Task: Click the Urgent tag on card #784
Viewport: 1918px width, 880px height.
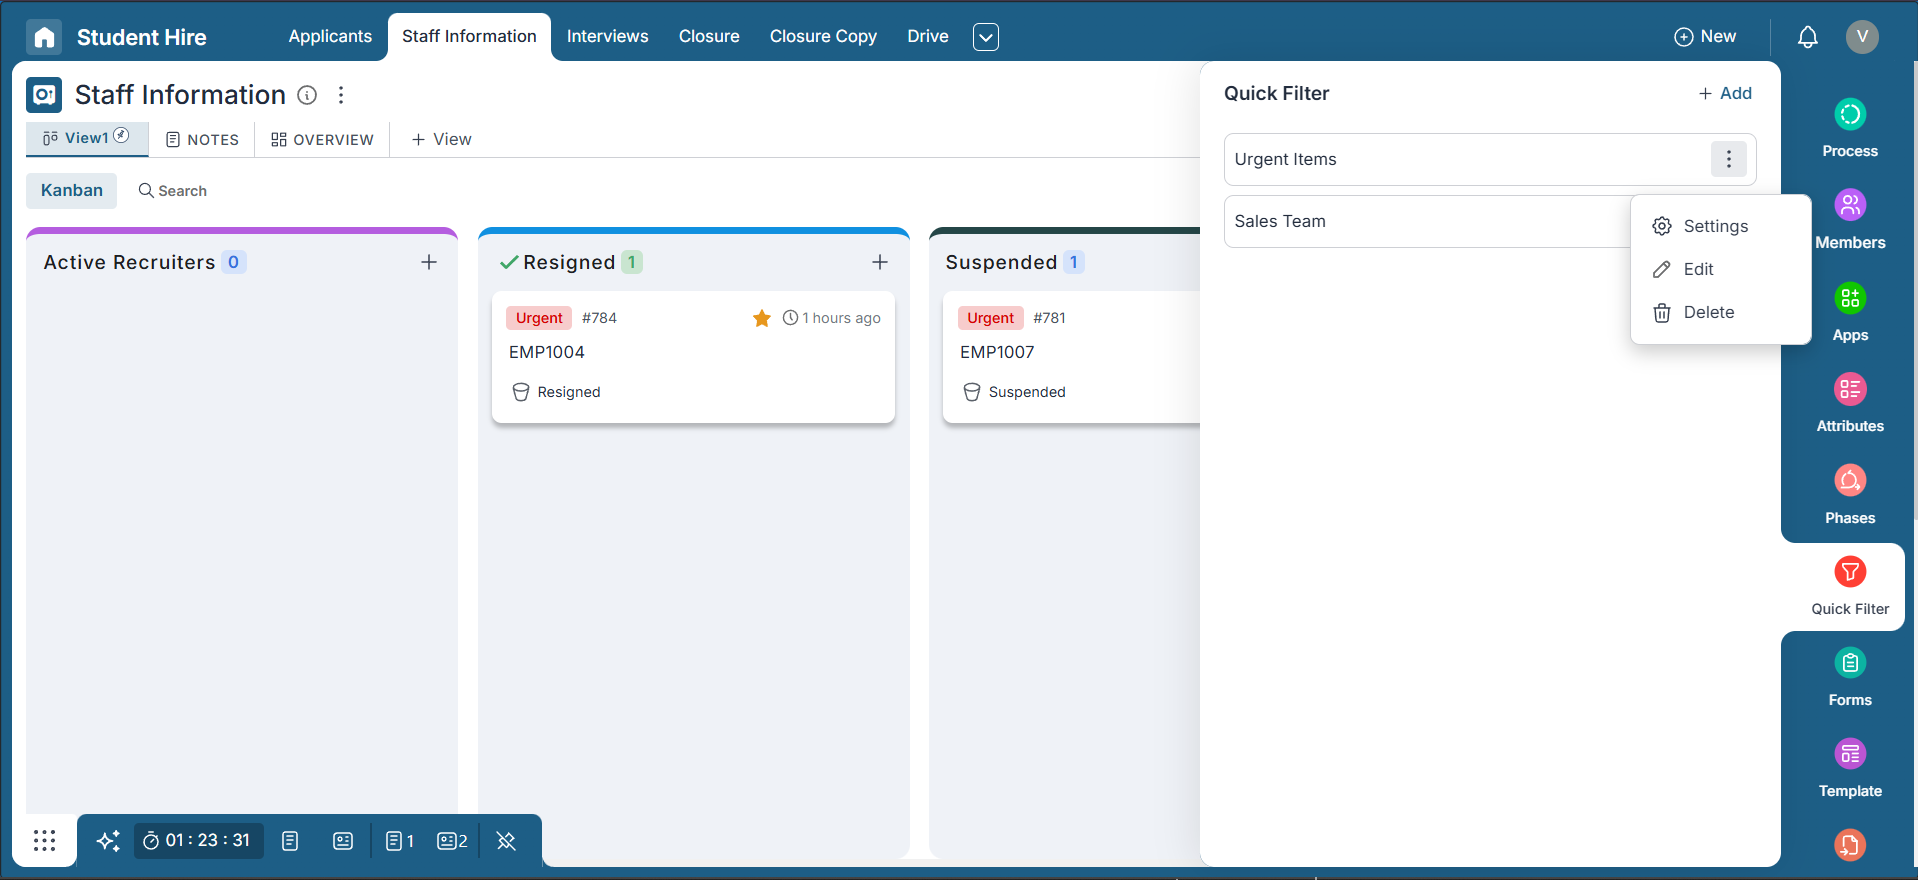Action: click(x=539, y=318)
